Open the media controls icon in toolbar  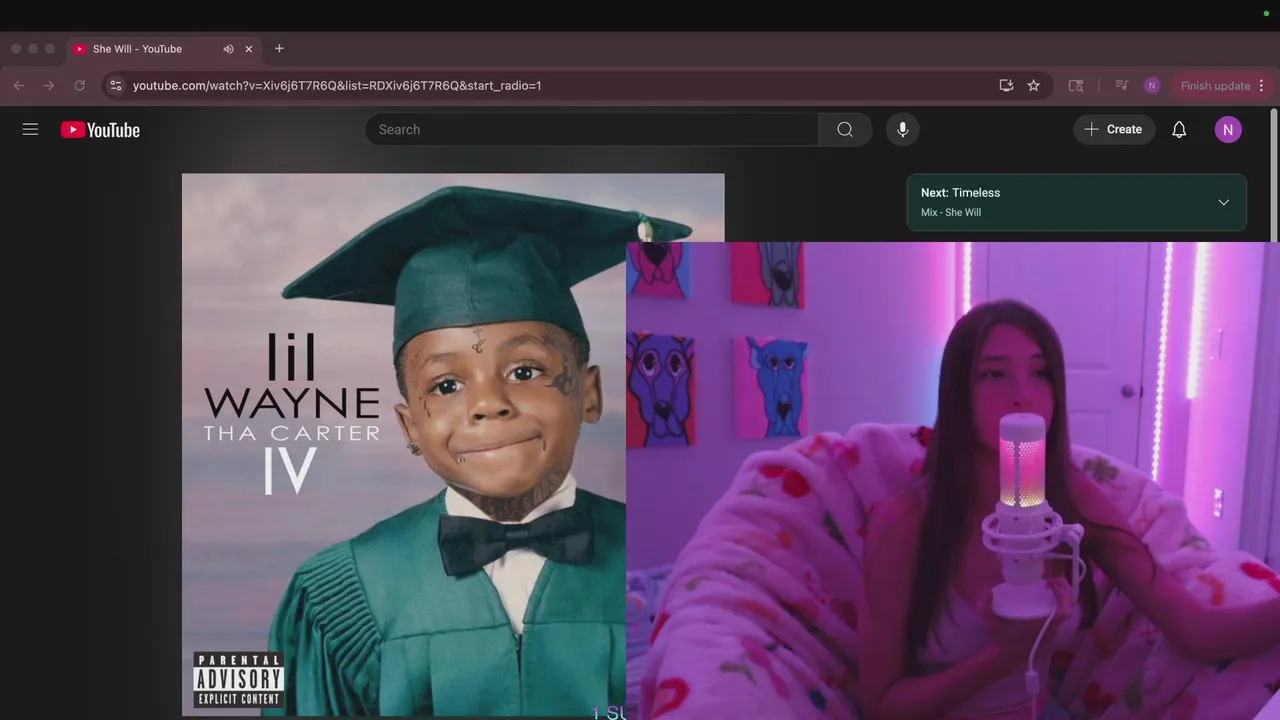[x=1122, y=85]
